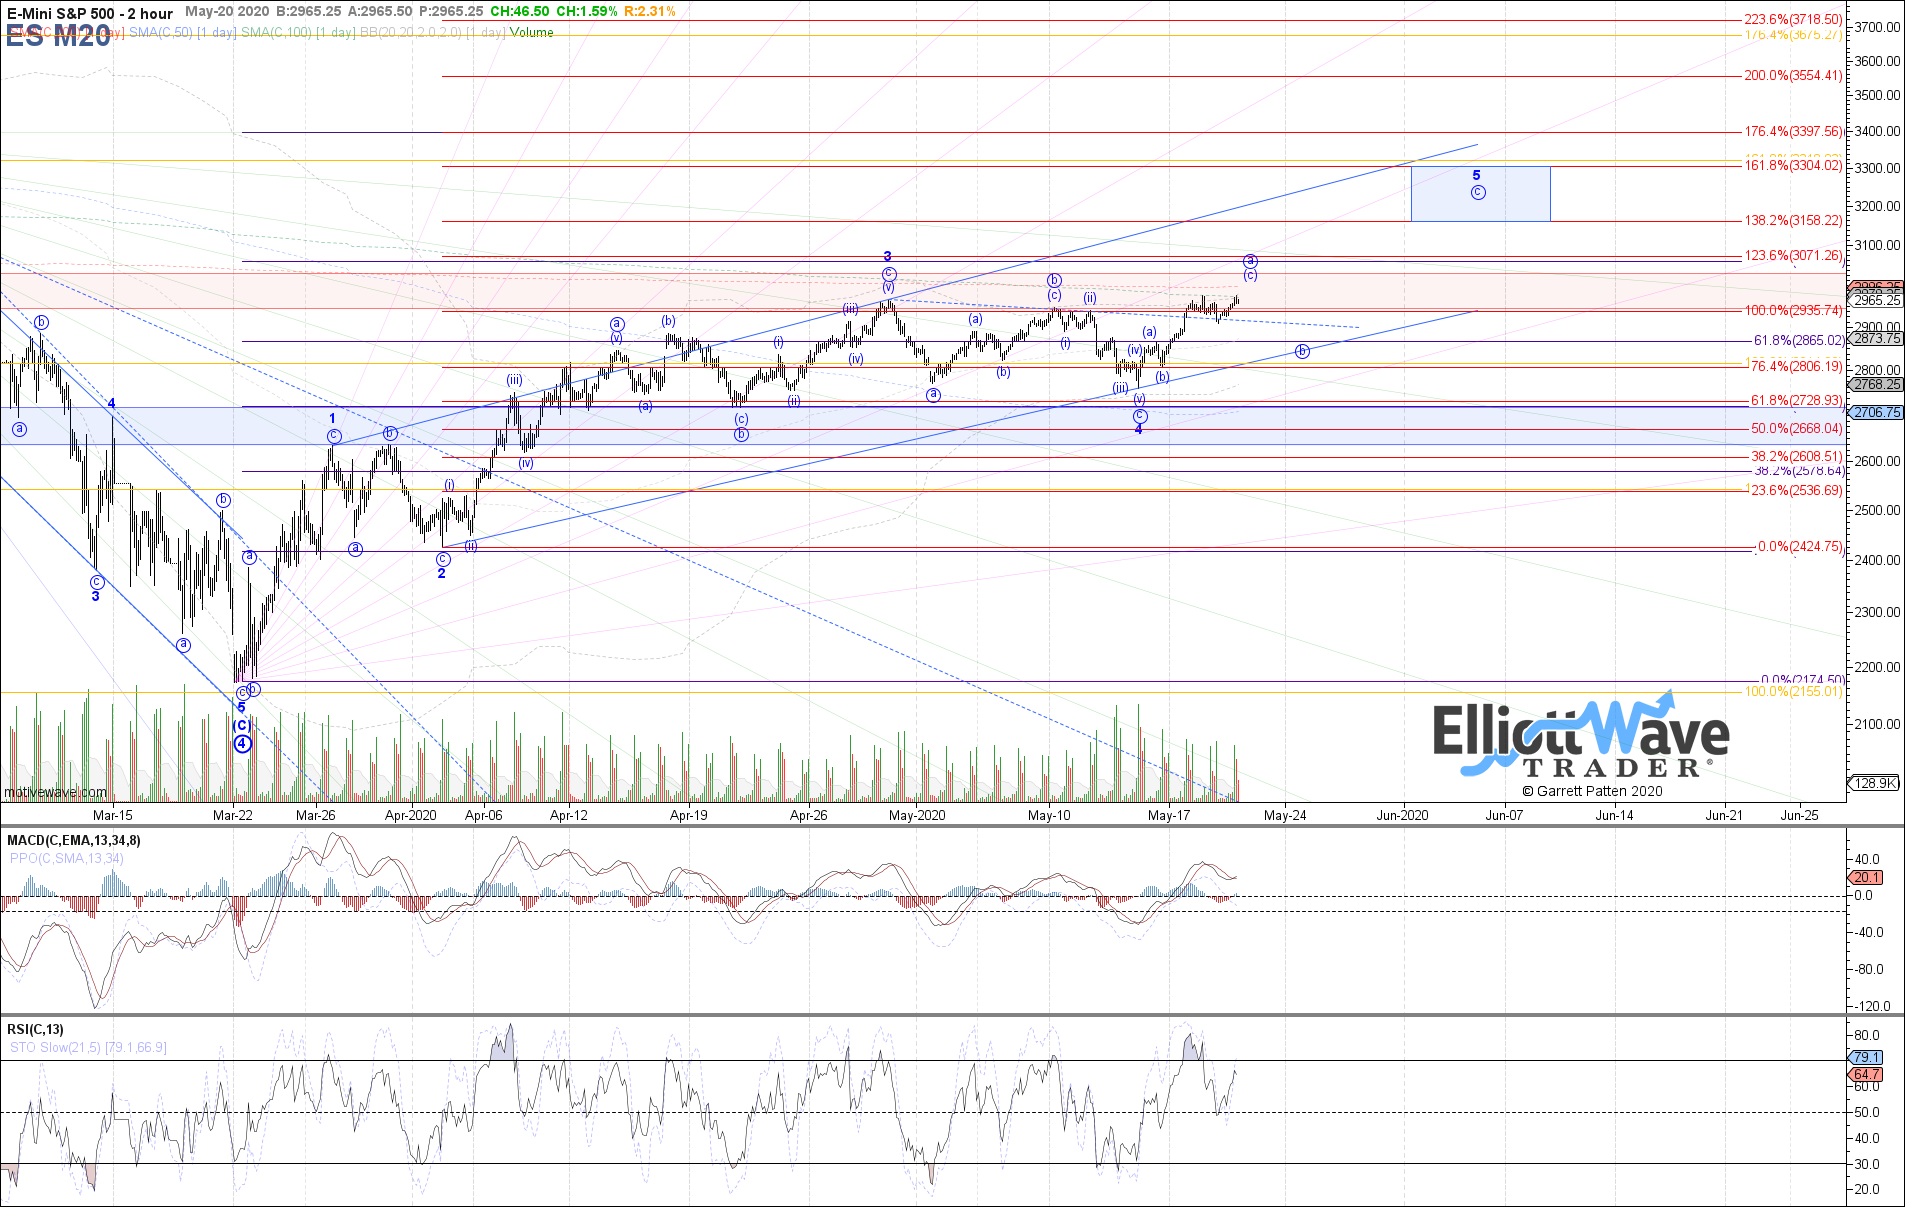This screenshot has width=1905, height=1207.
Task: Select the SMA(C,100) [1 day] study label
Action: (x=298, y=32)
